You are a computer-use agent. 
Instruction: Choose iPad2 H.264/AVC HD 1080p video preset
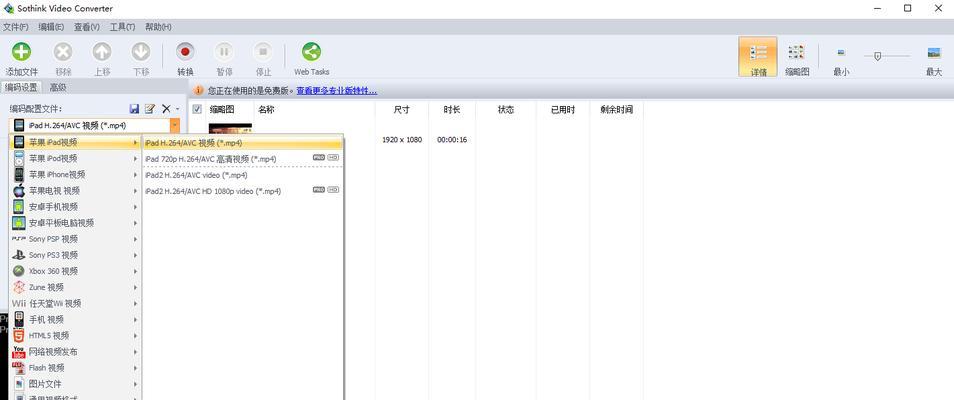242,191
